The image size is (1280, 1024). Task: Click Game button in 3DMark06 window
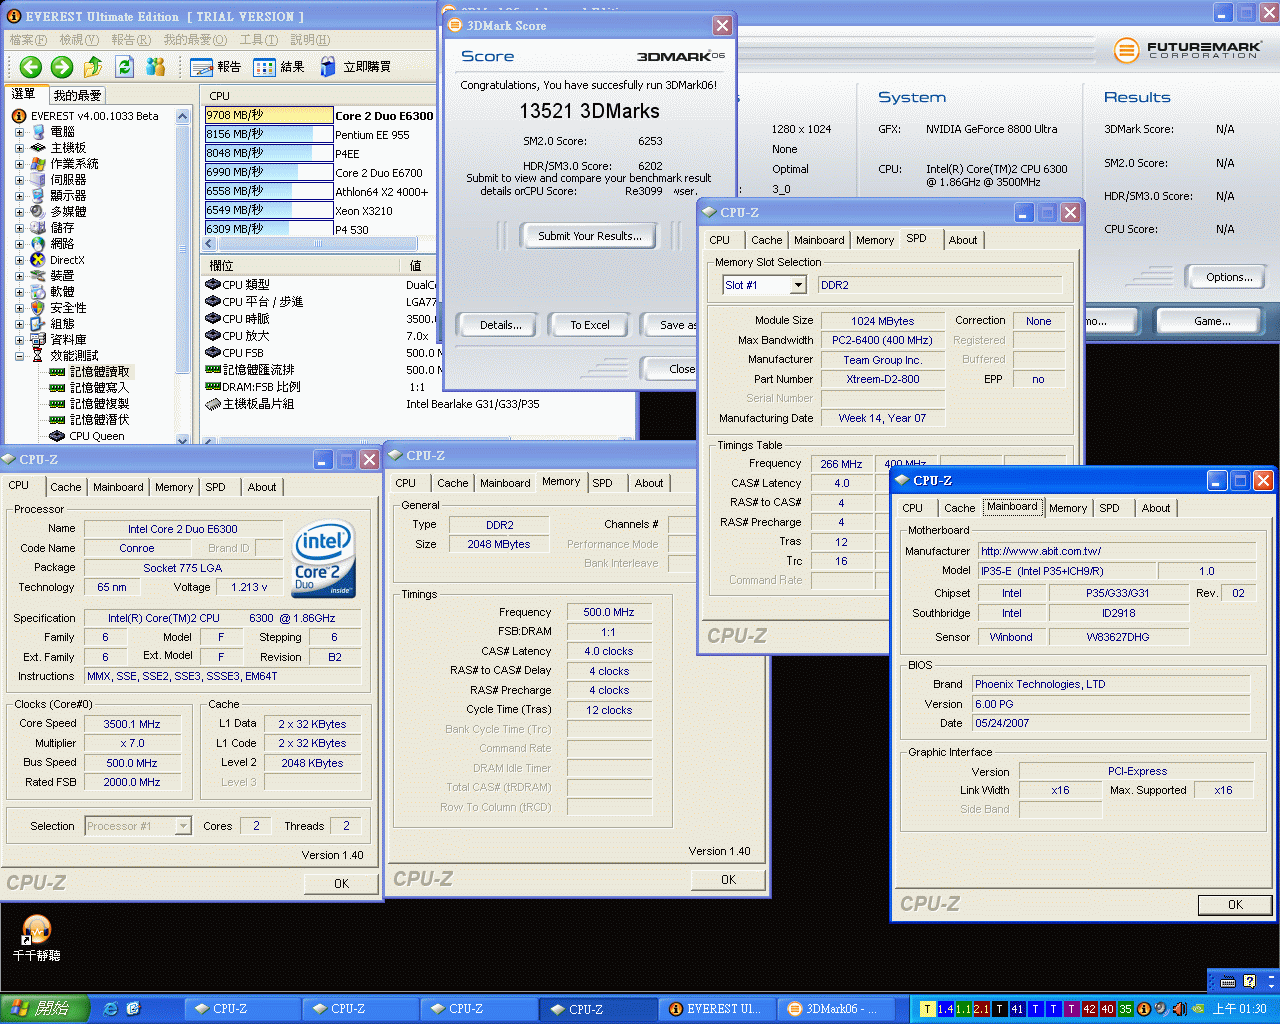click(x=1213, y=321)
